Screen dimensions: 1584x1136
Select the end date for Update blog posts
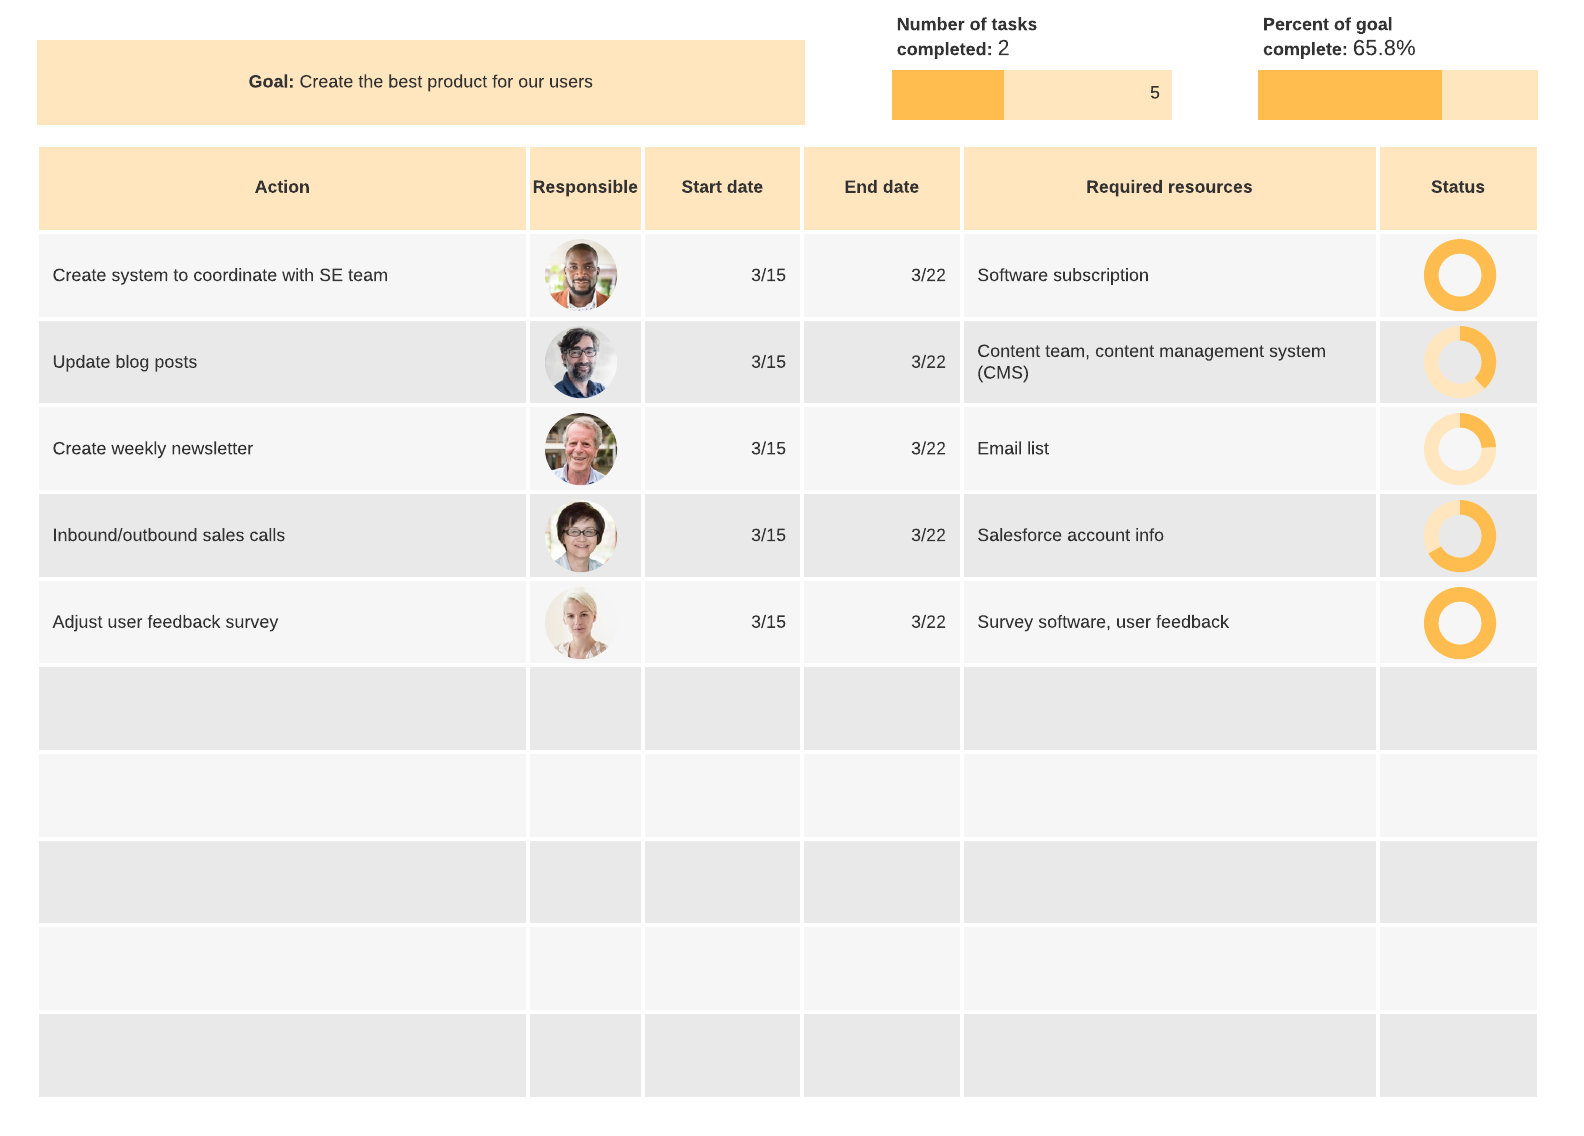pyautogui.click(x=881, y=362)
